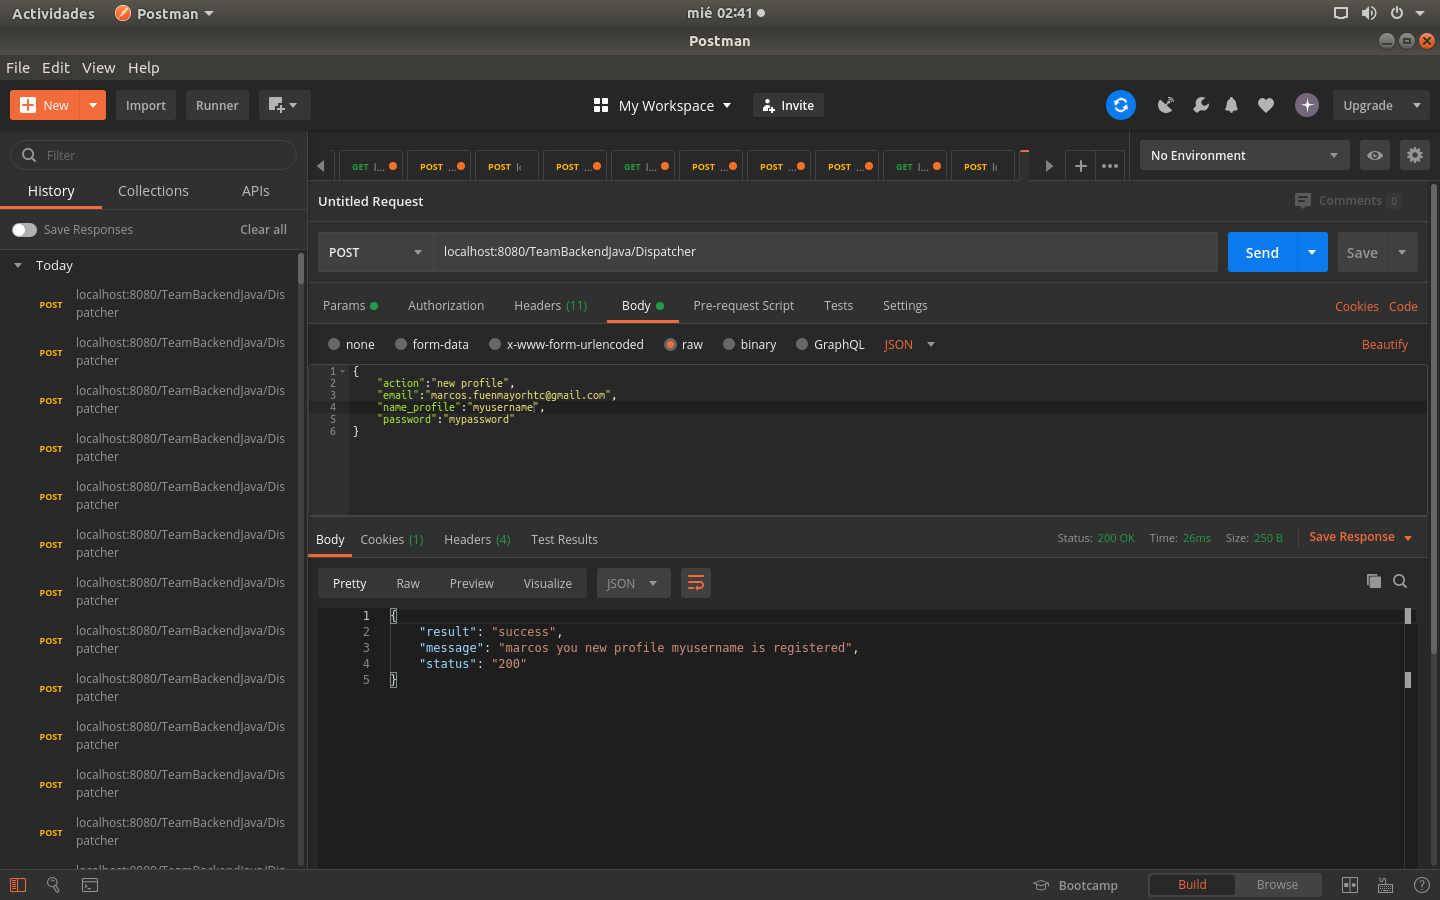Open the Pre-request Script tab

tap(743, 306)
